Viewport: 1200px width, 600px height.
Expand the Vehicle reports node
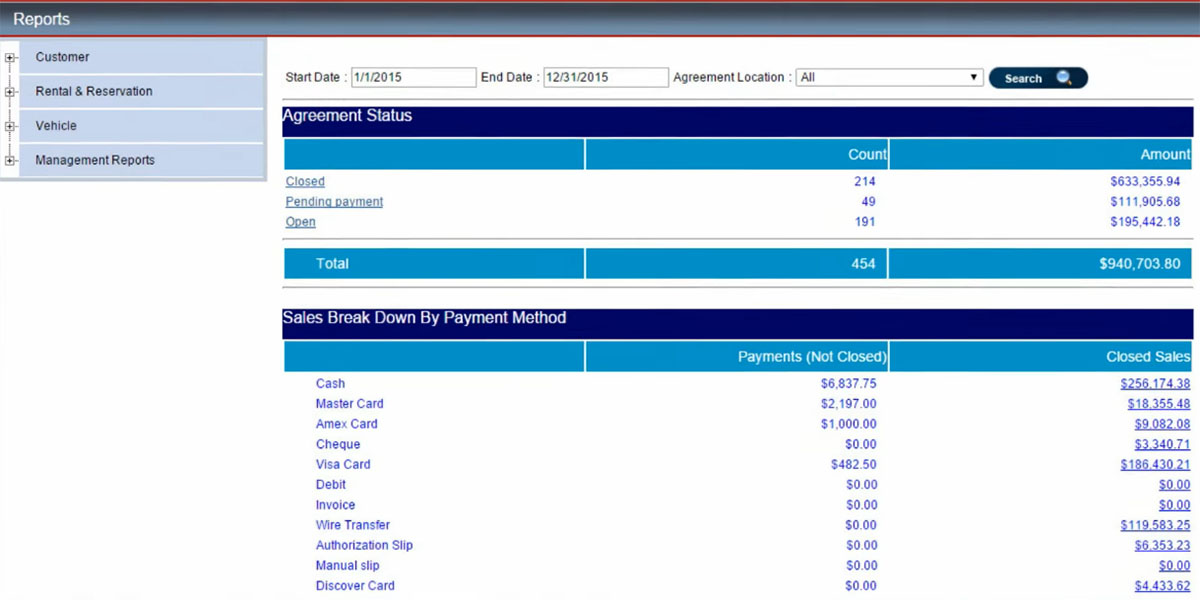point(10,127)
